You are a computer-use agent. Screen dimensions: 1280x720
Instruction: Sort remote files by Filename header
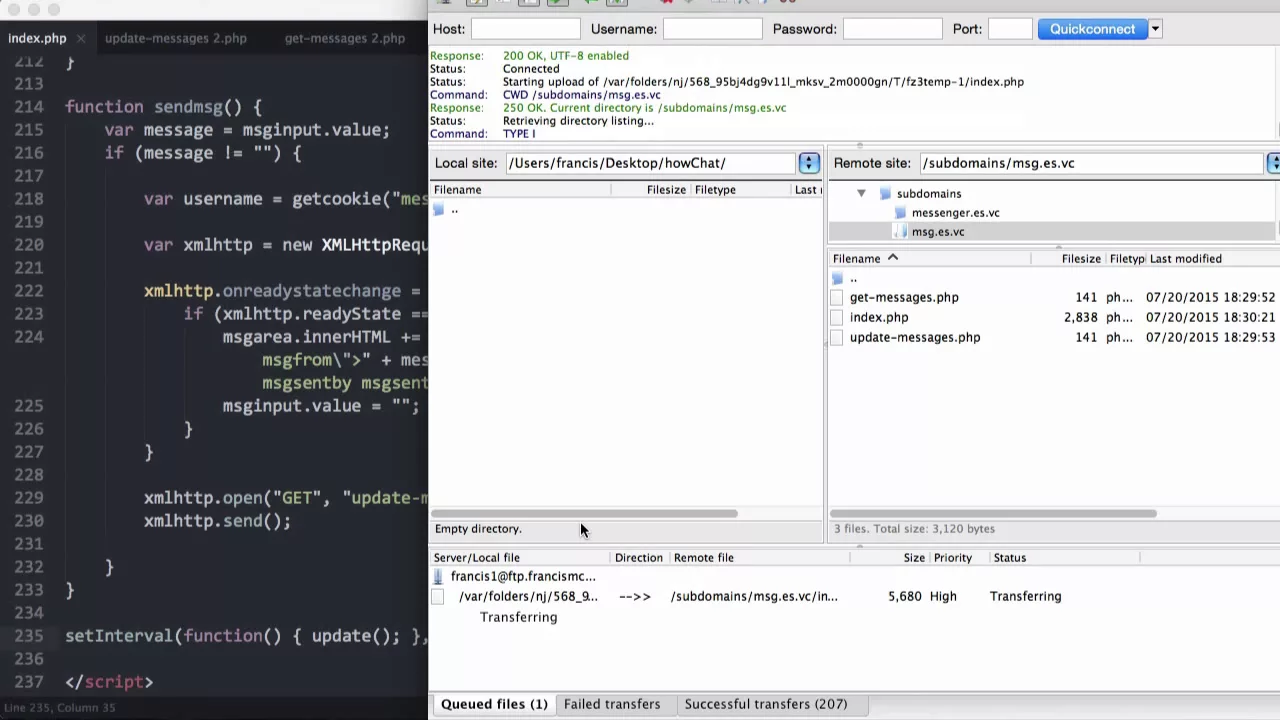coord(856,259)
